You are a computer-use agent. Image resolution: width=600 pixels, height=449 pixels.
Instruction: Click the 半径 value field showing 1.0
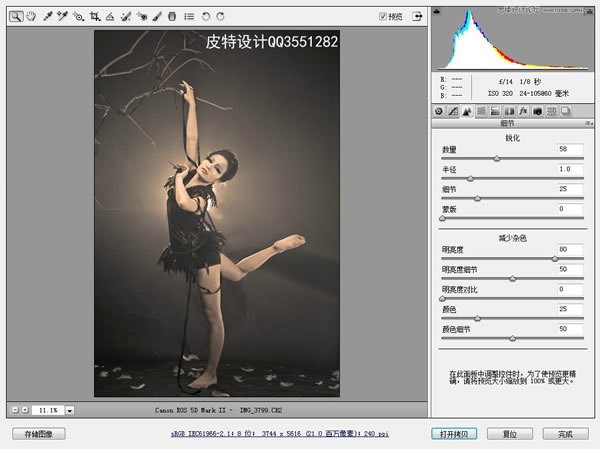click(x=570, y=169)
